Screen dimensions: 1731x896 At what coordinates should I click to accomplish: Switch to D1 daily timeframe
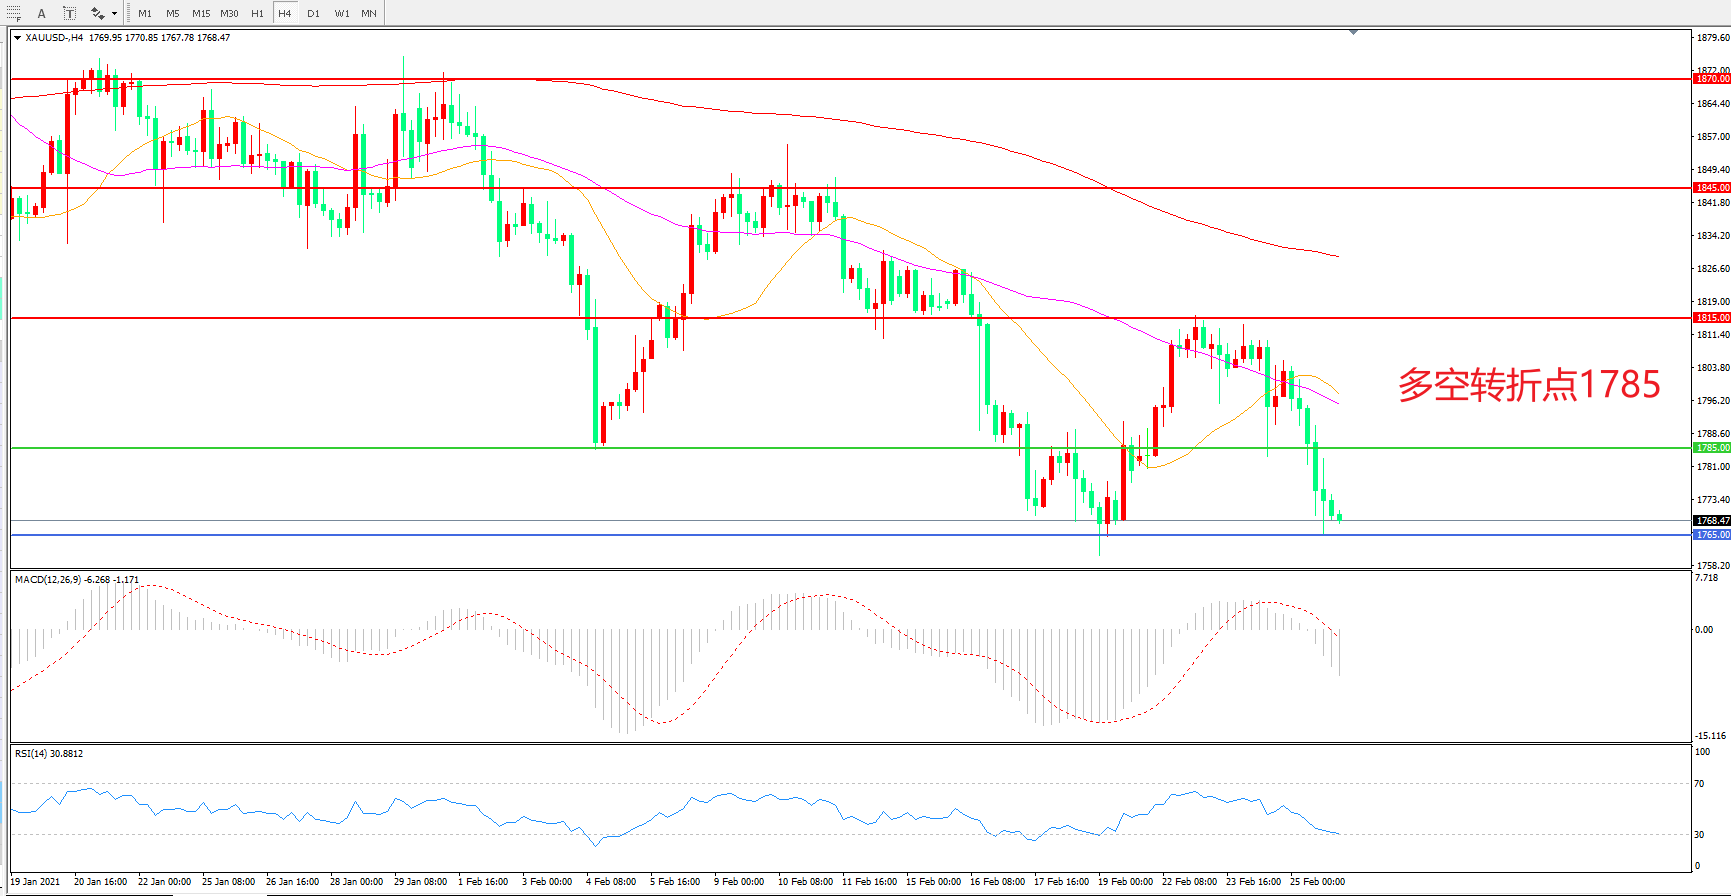[x=313, y=13]
